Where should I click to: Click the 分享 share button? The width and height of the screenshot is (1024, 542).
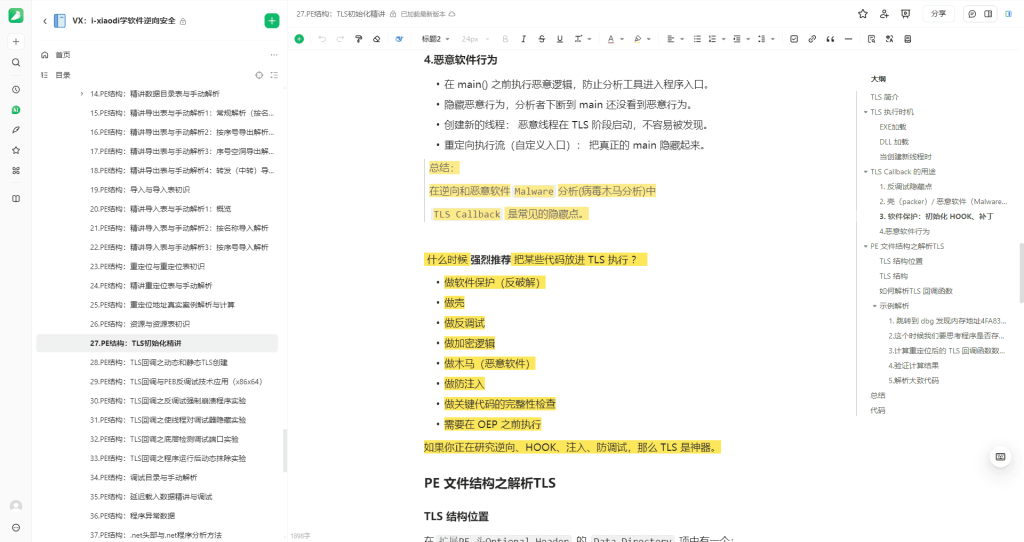(x=938, y=14)
